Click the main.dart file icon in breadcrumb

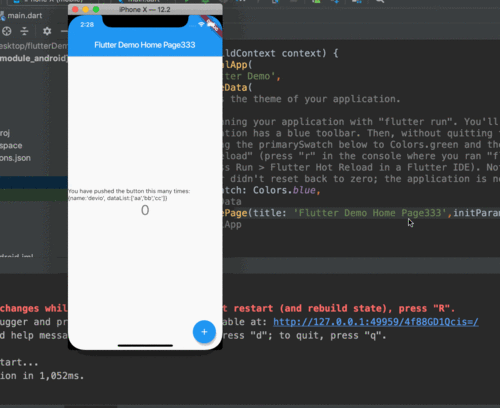[2, 15]
